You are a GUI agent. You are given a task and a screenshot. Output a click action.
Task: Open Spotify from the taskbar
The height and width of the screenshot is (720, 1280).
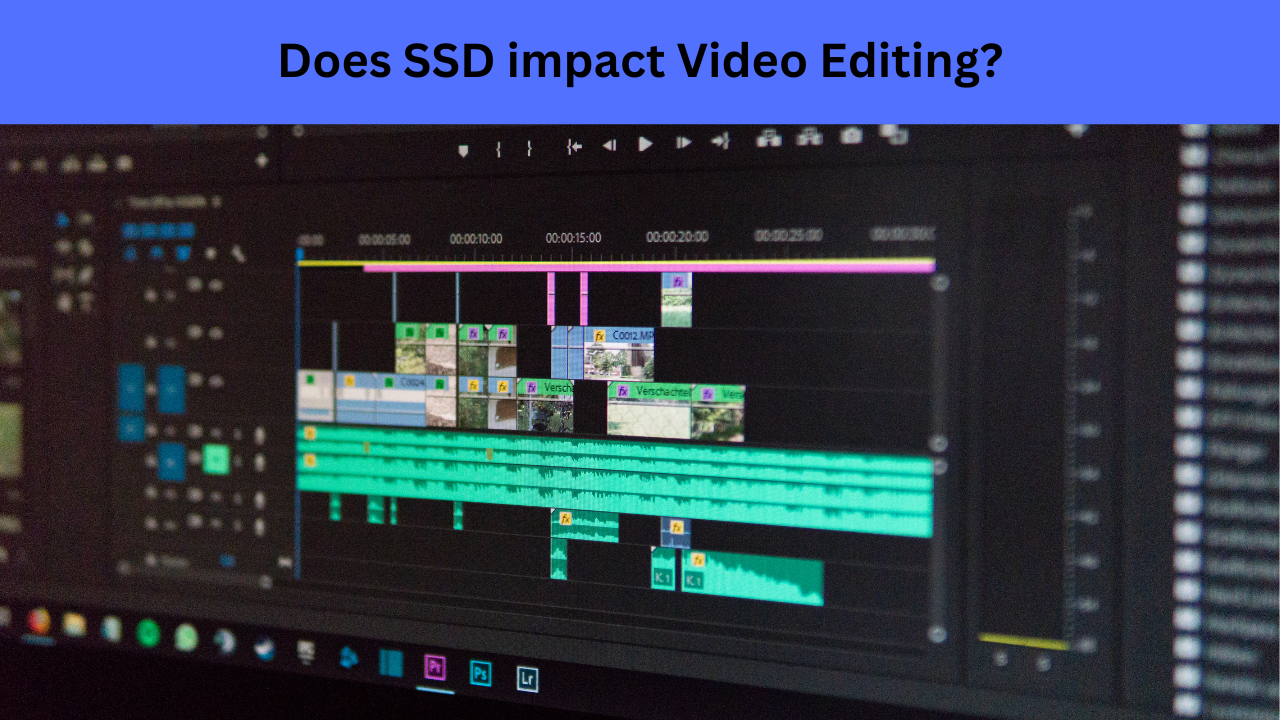[148, 632]
